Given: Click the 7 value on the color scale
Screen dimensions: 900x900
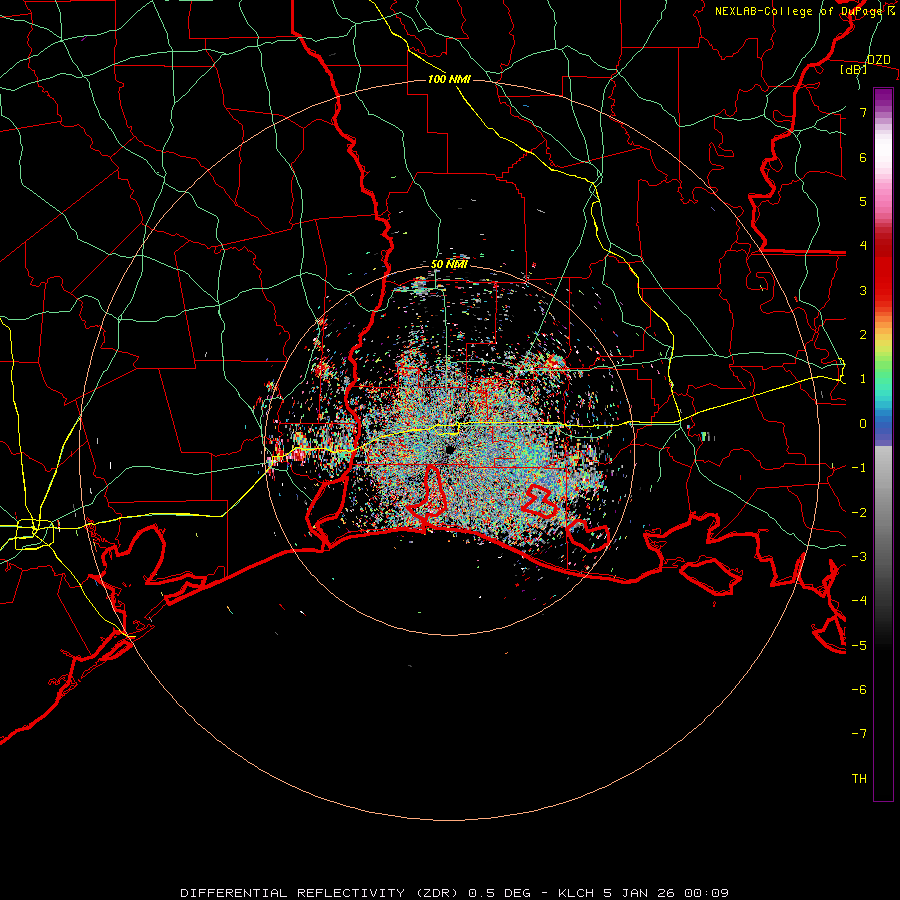Looking at the screenshot, I should tap(863, 112).
